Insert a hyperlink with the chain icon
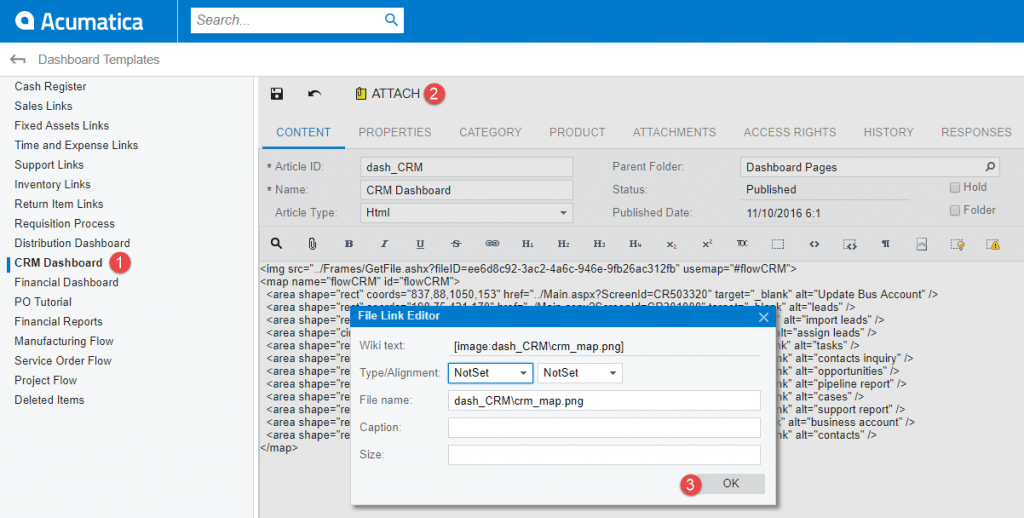Screen dimensions: 1024x518 492,244
